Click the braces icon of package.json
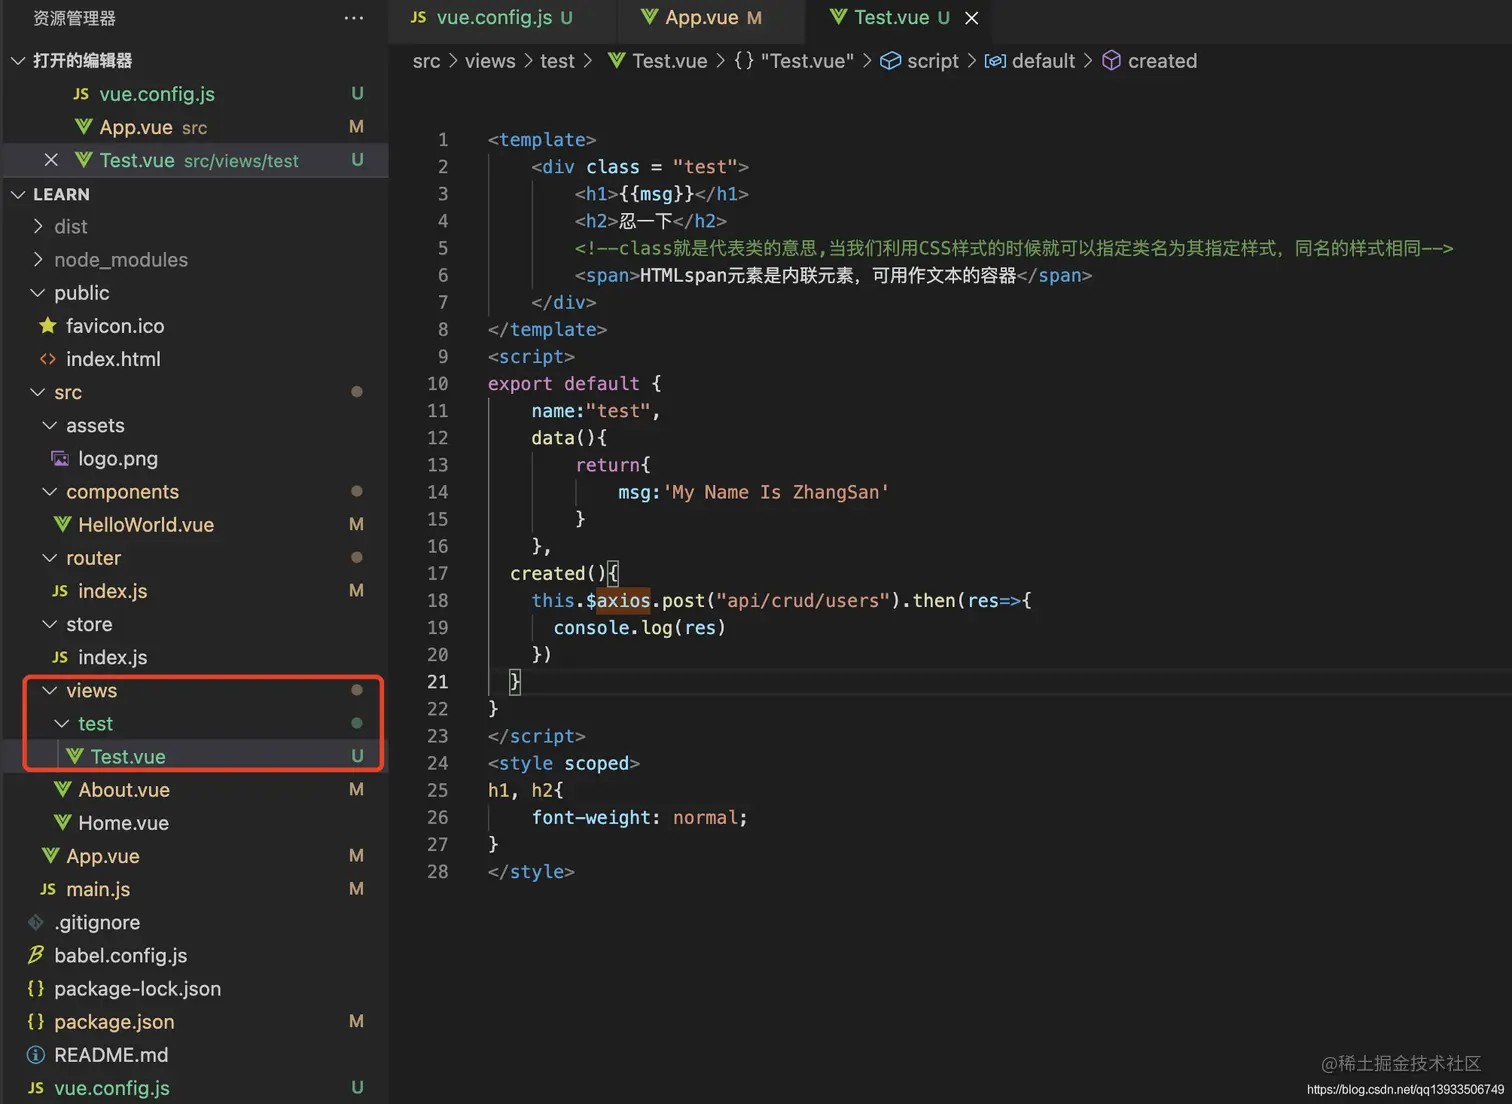Viewport: 1512px width, 1104px height. [x=35, y=1021]
